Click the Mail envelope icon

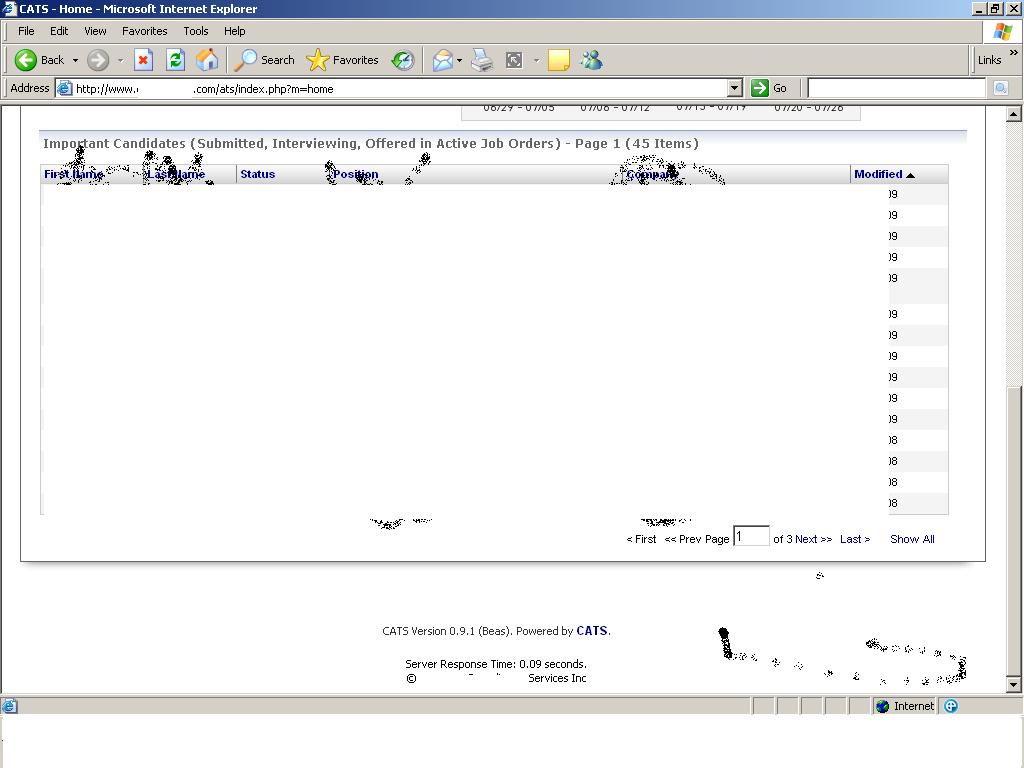442,60
